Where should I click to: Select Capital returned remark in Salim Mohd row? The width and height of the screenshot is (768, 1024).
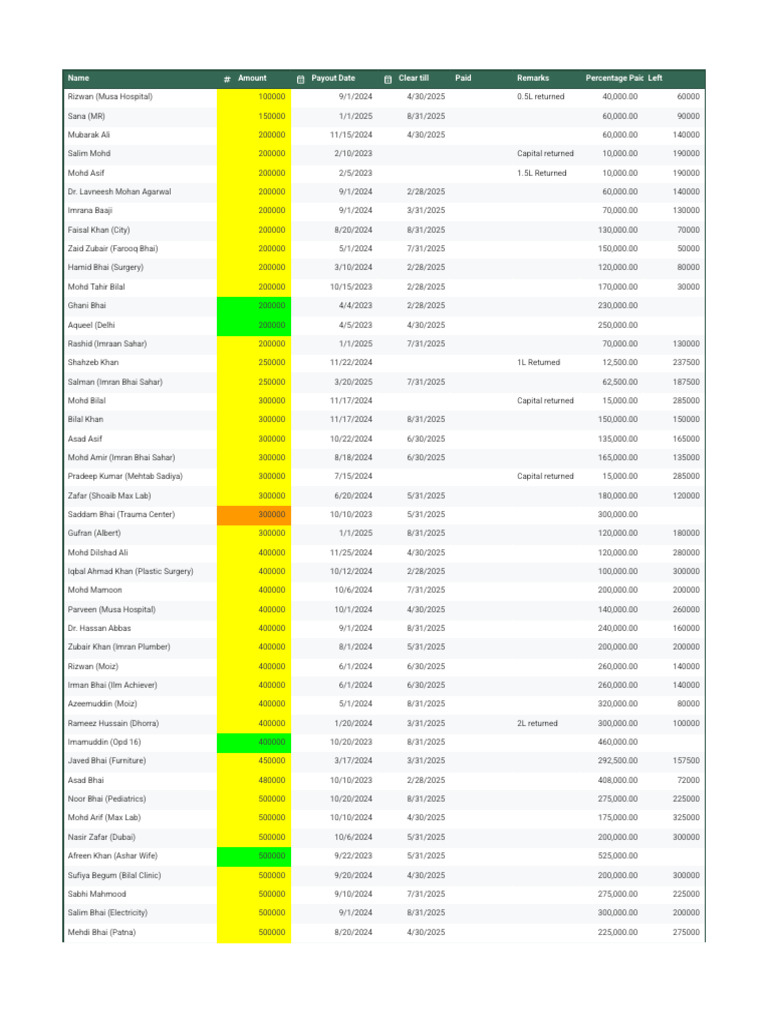pos(545,153)
